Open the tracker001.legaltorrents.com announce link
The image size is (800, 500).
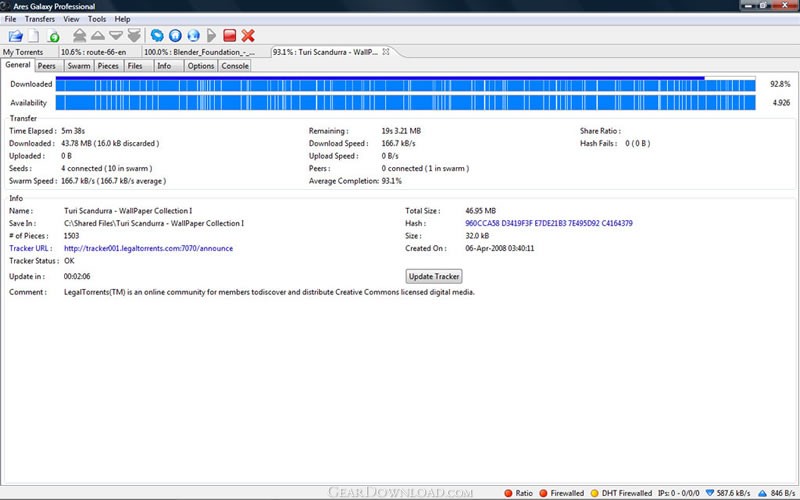coord(148,248)
